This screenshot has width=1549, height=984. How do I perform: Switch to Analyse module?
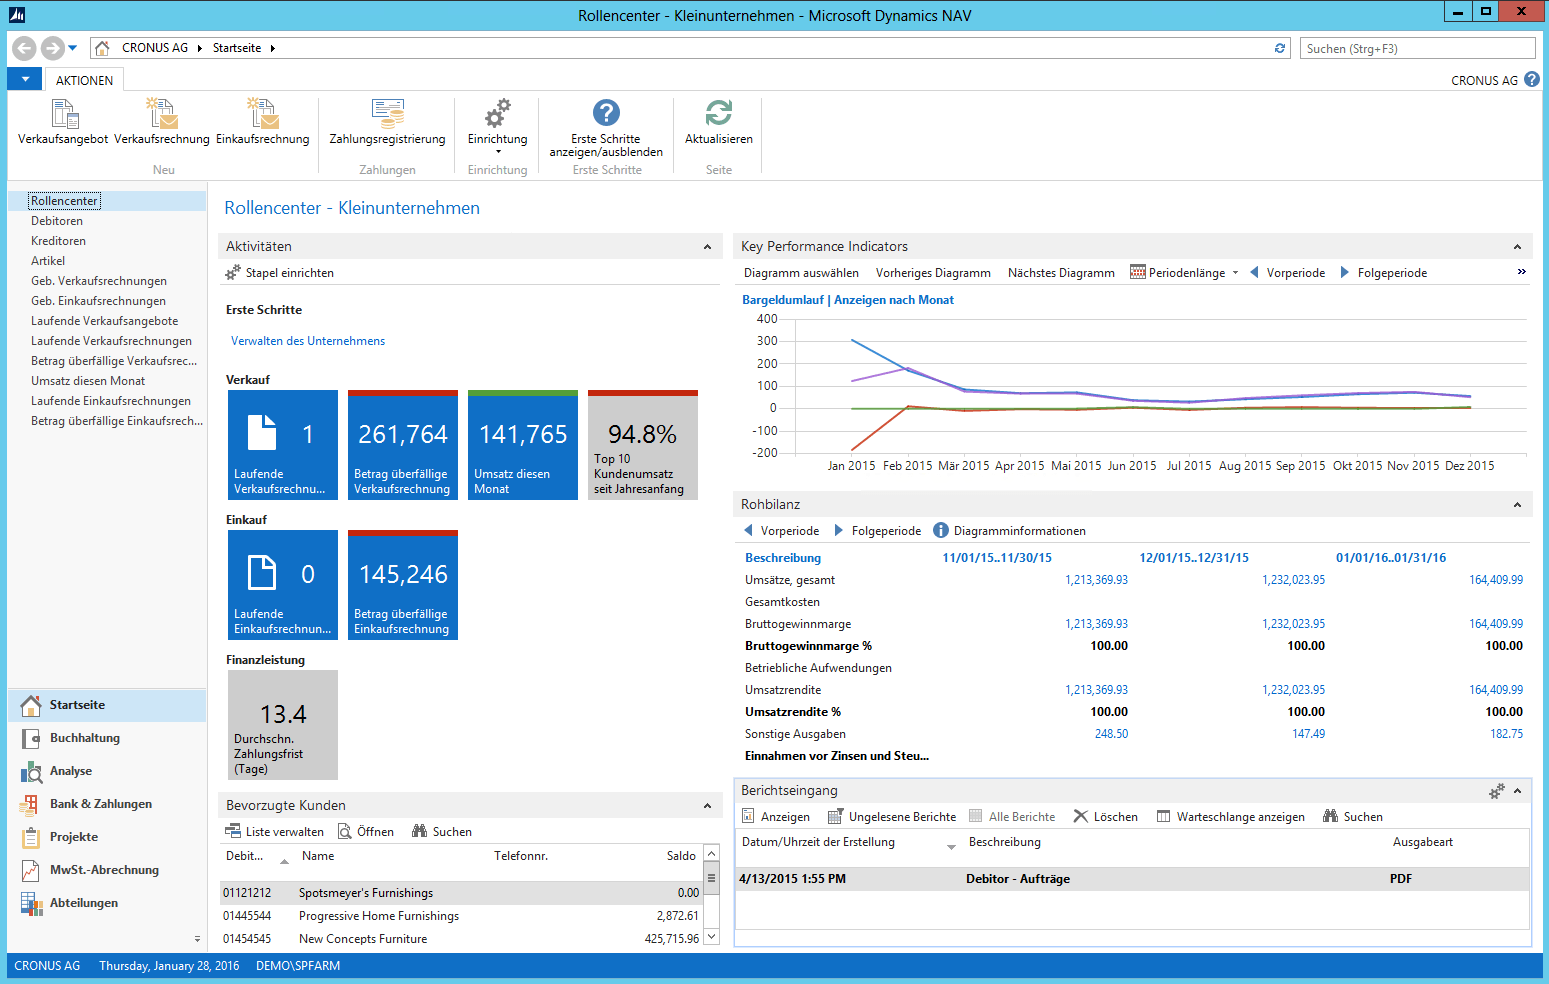107,771
